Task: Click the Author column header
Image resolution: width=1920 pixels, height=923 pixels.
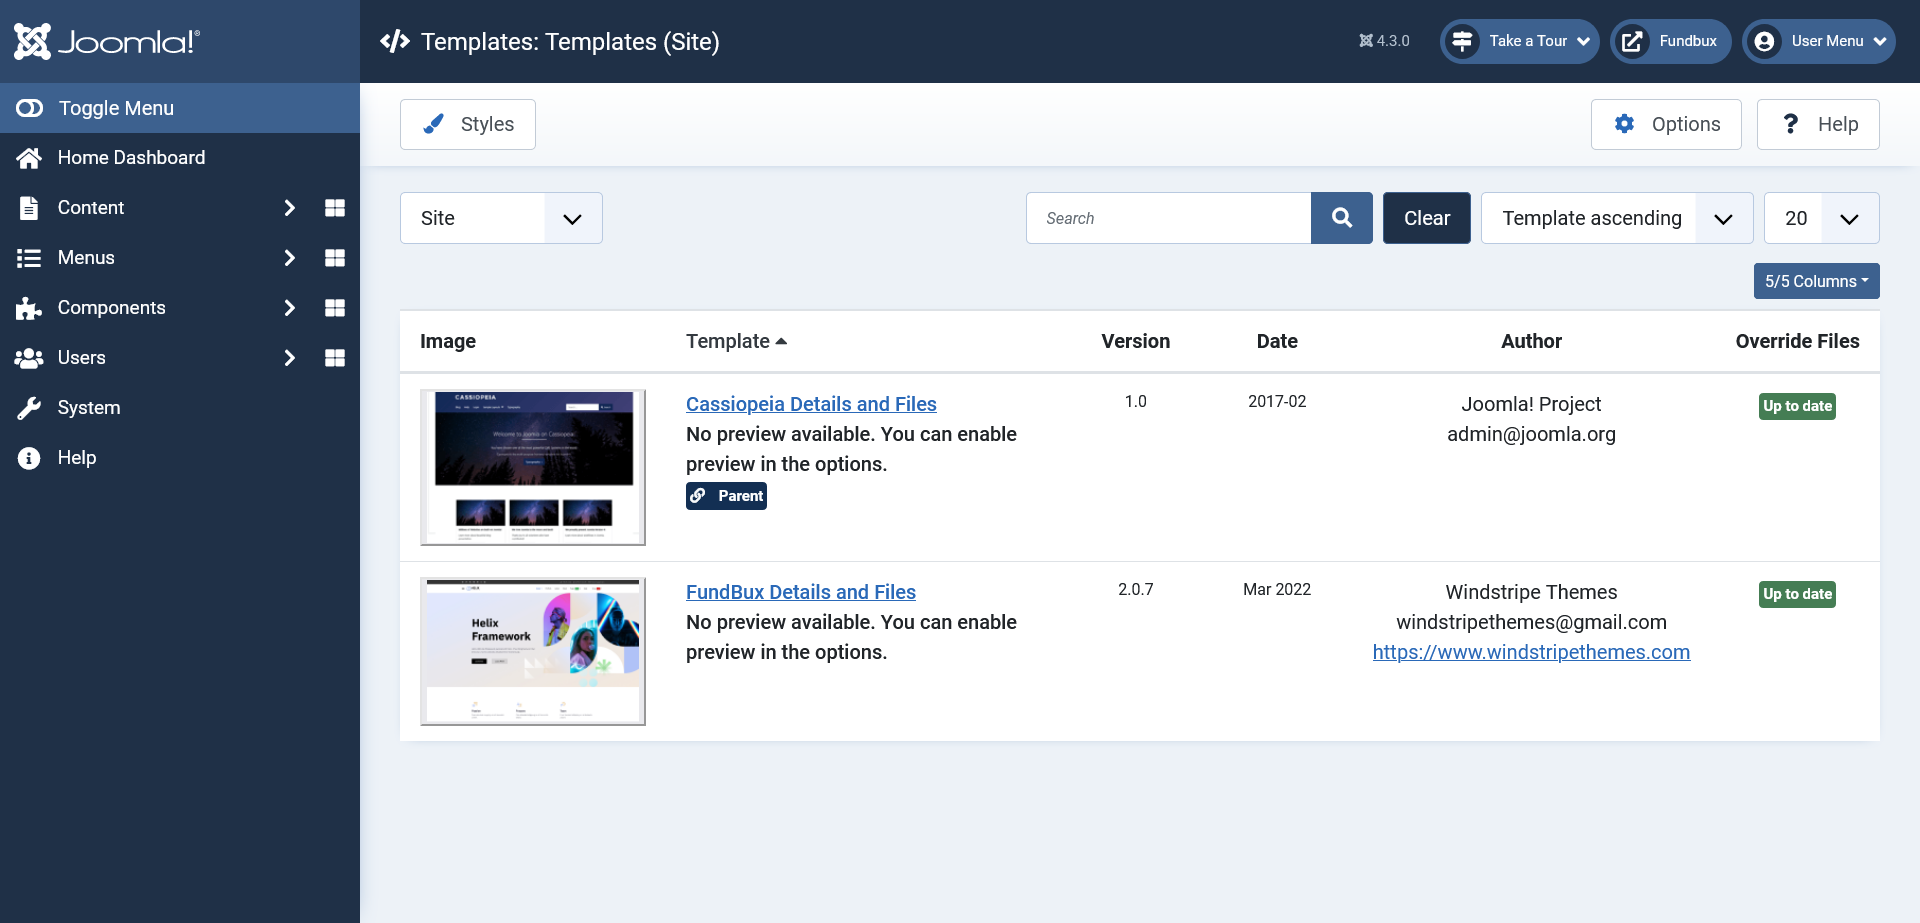Action: 1531,341
